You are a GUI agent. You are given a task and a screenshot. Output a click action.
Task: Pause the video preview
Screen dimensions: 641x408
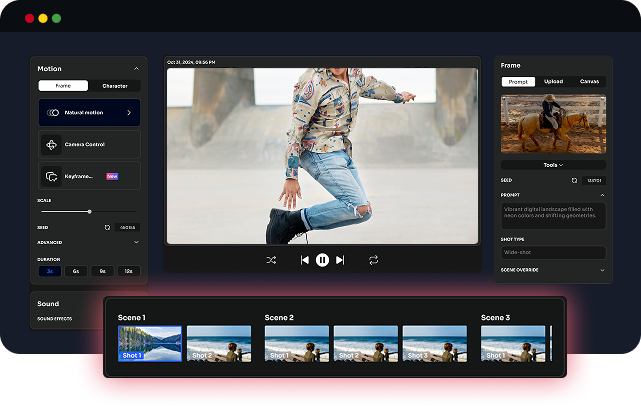coord(322,260)
